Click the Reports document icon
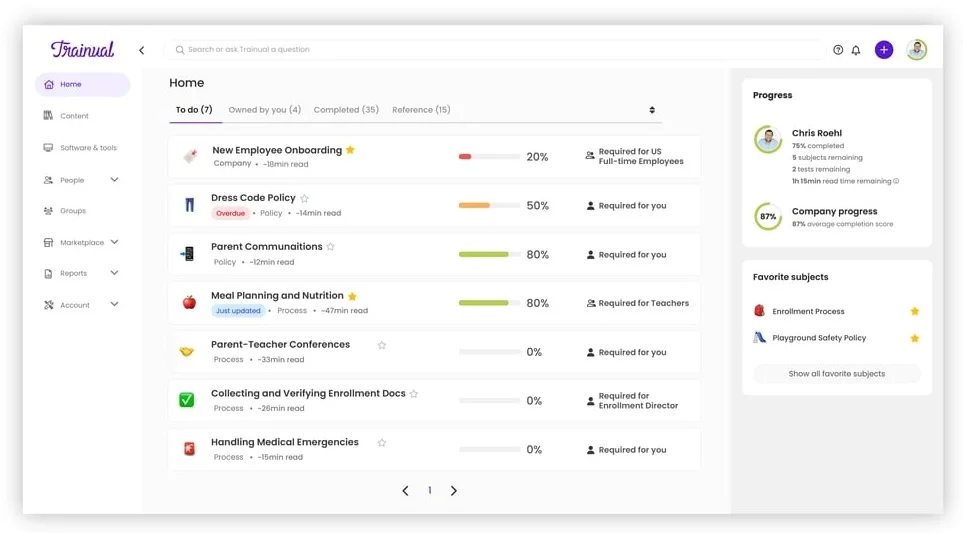Image resolution: width=963 pixels, height=533 pixels. click(48, 273)
